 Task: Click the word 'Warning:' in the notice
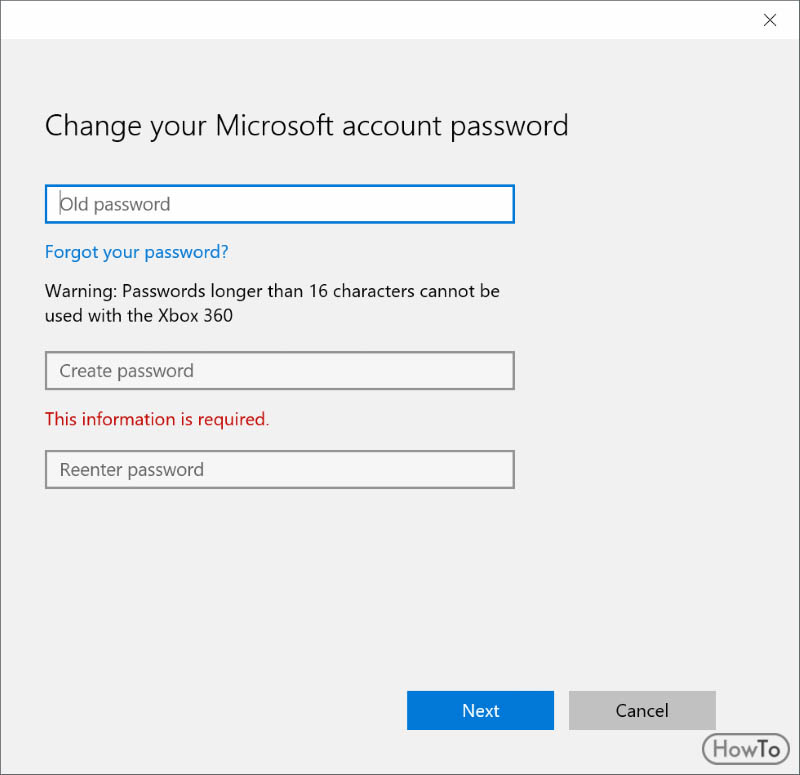(81, 291)
